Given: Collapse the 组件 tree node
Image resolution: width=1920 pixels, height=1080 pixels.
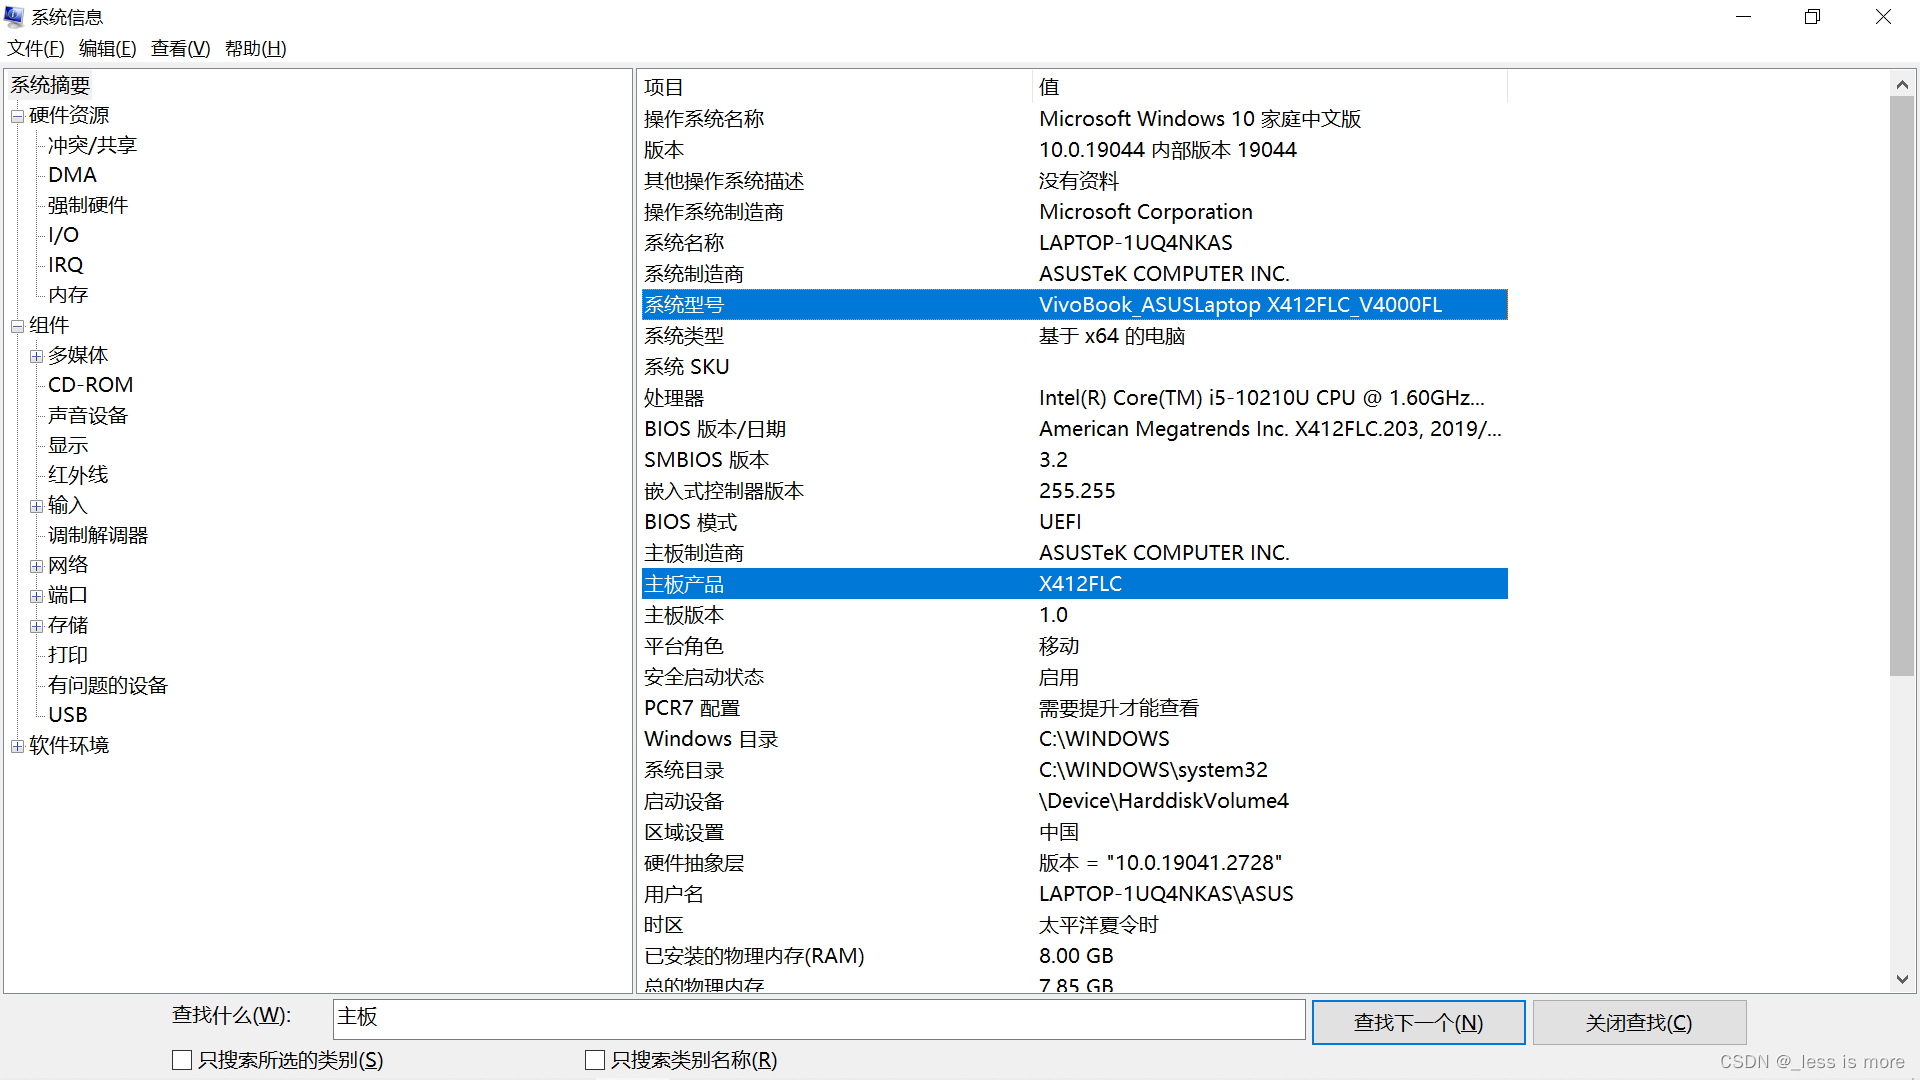Looking at the screenshot, I should click(17, 326).
